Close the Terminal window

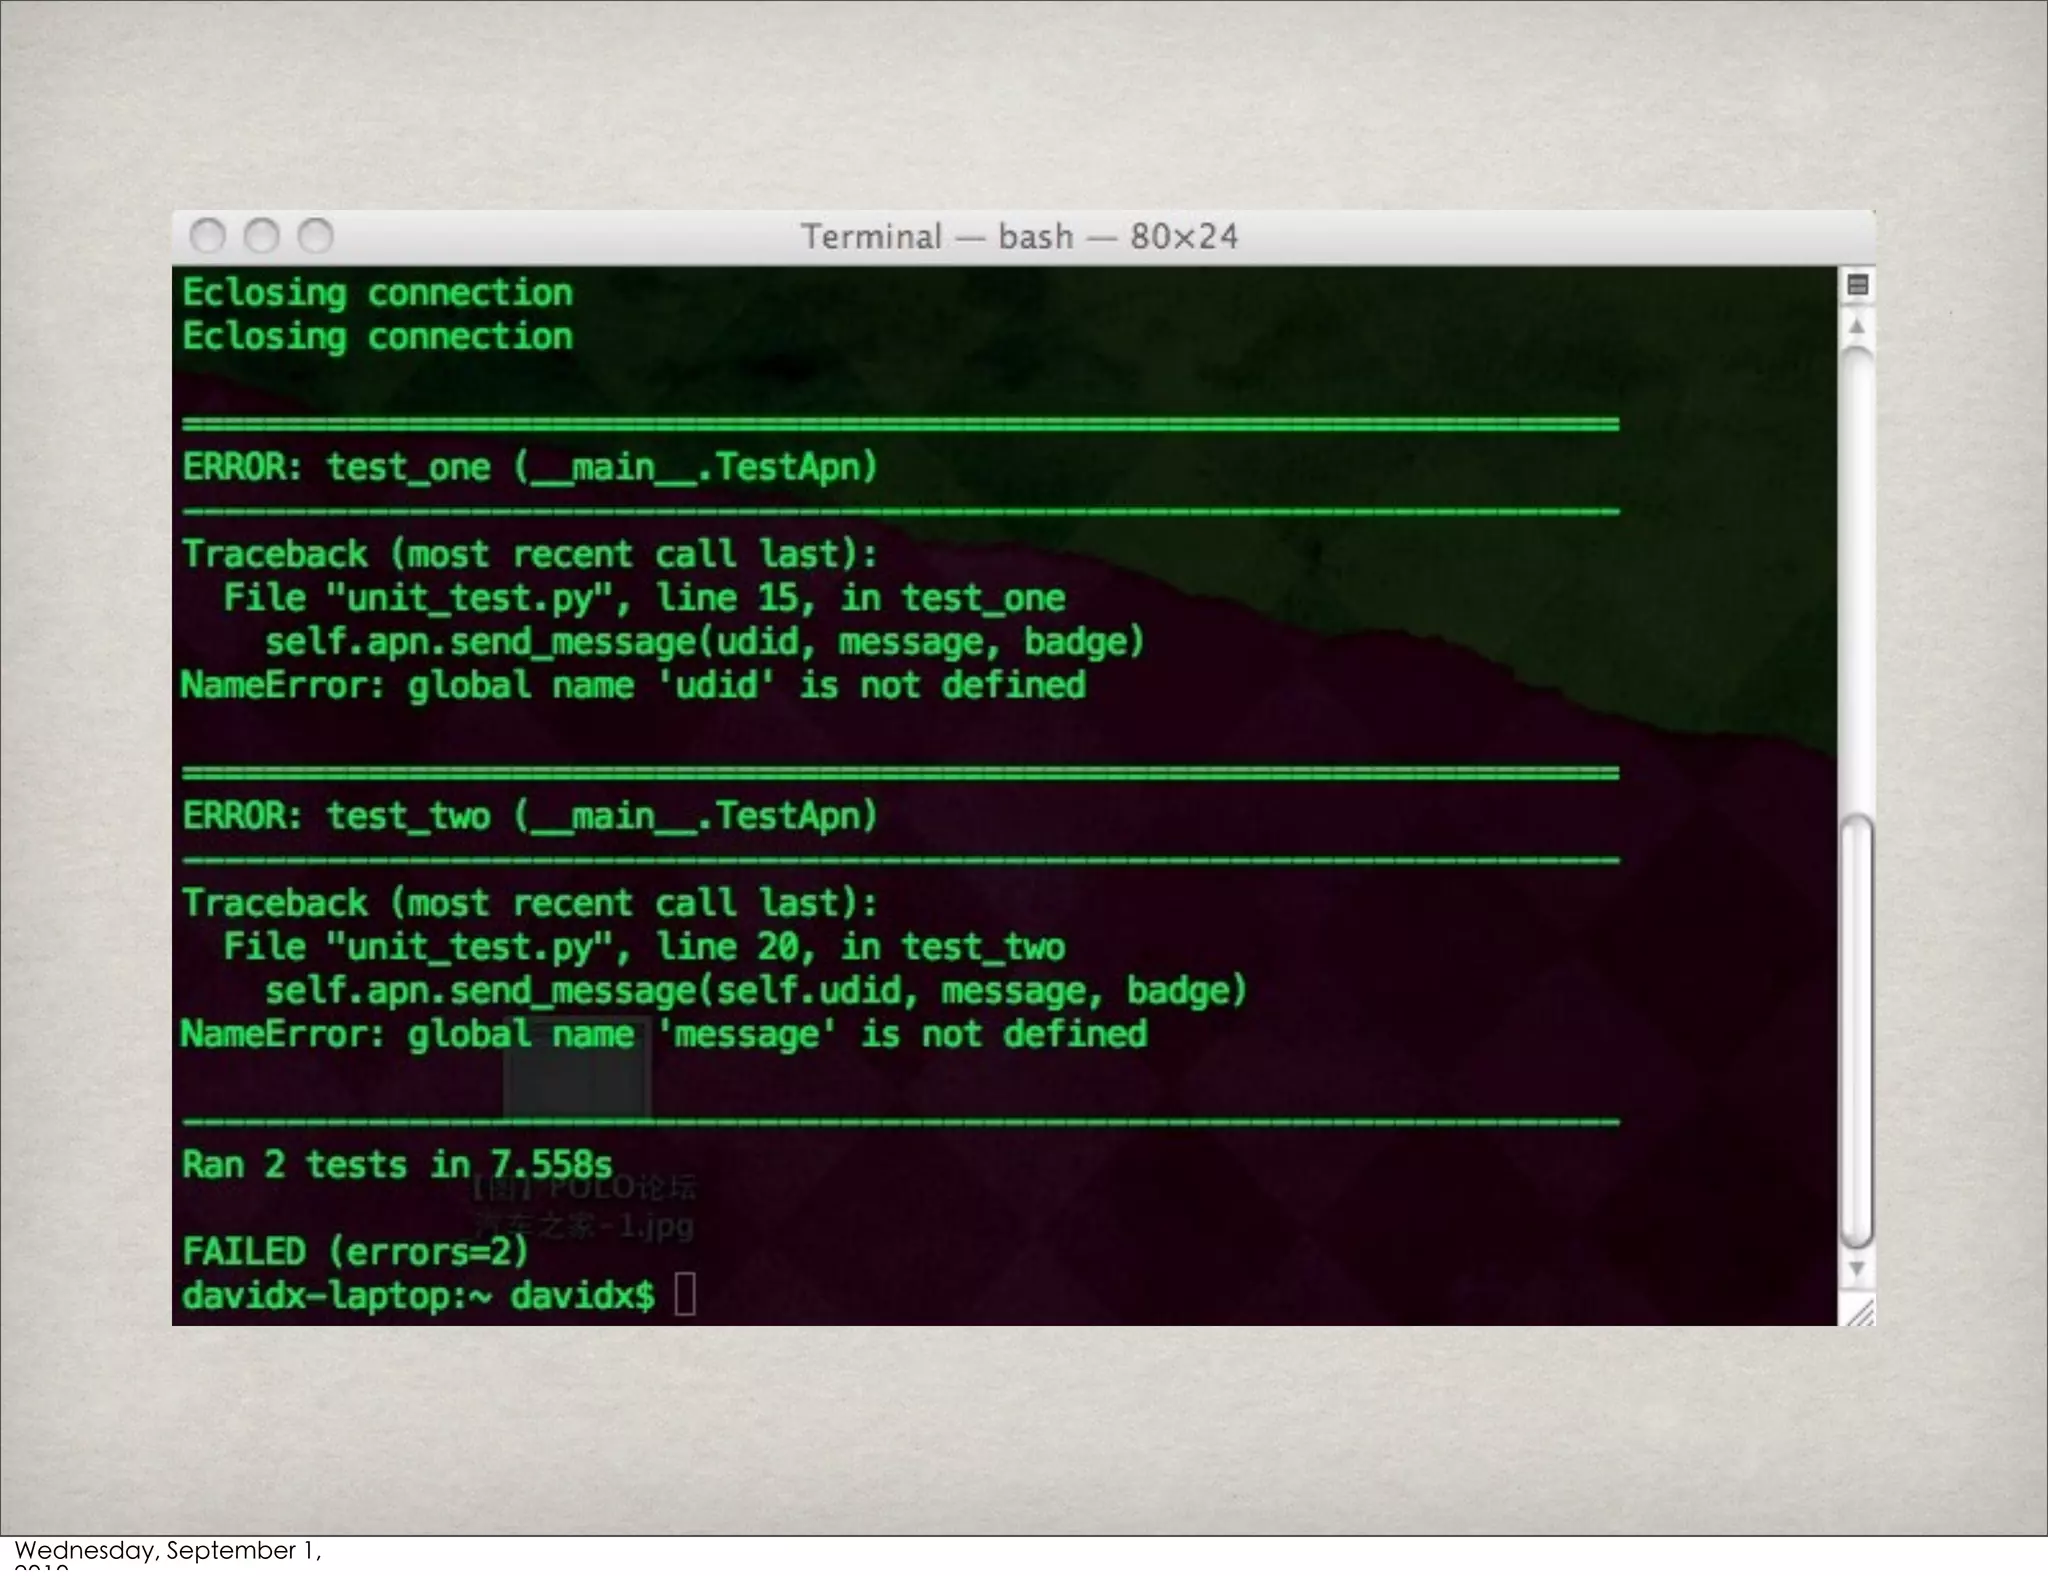208,237
